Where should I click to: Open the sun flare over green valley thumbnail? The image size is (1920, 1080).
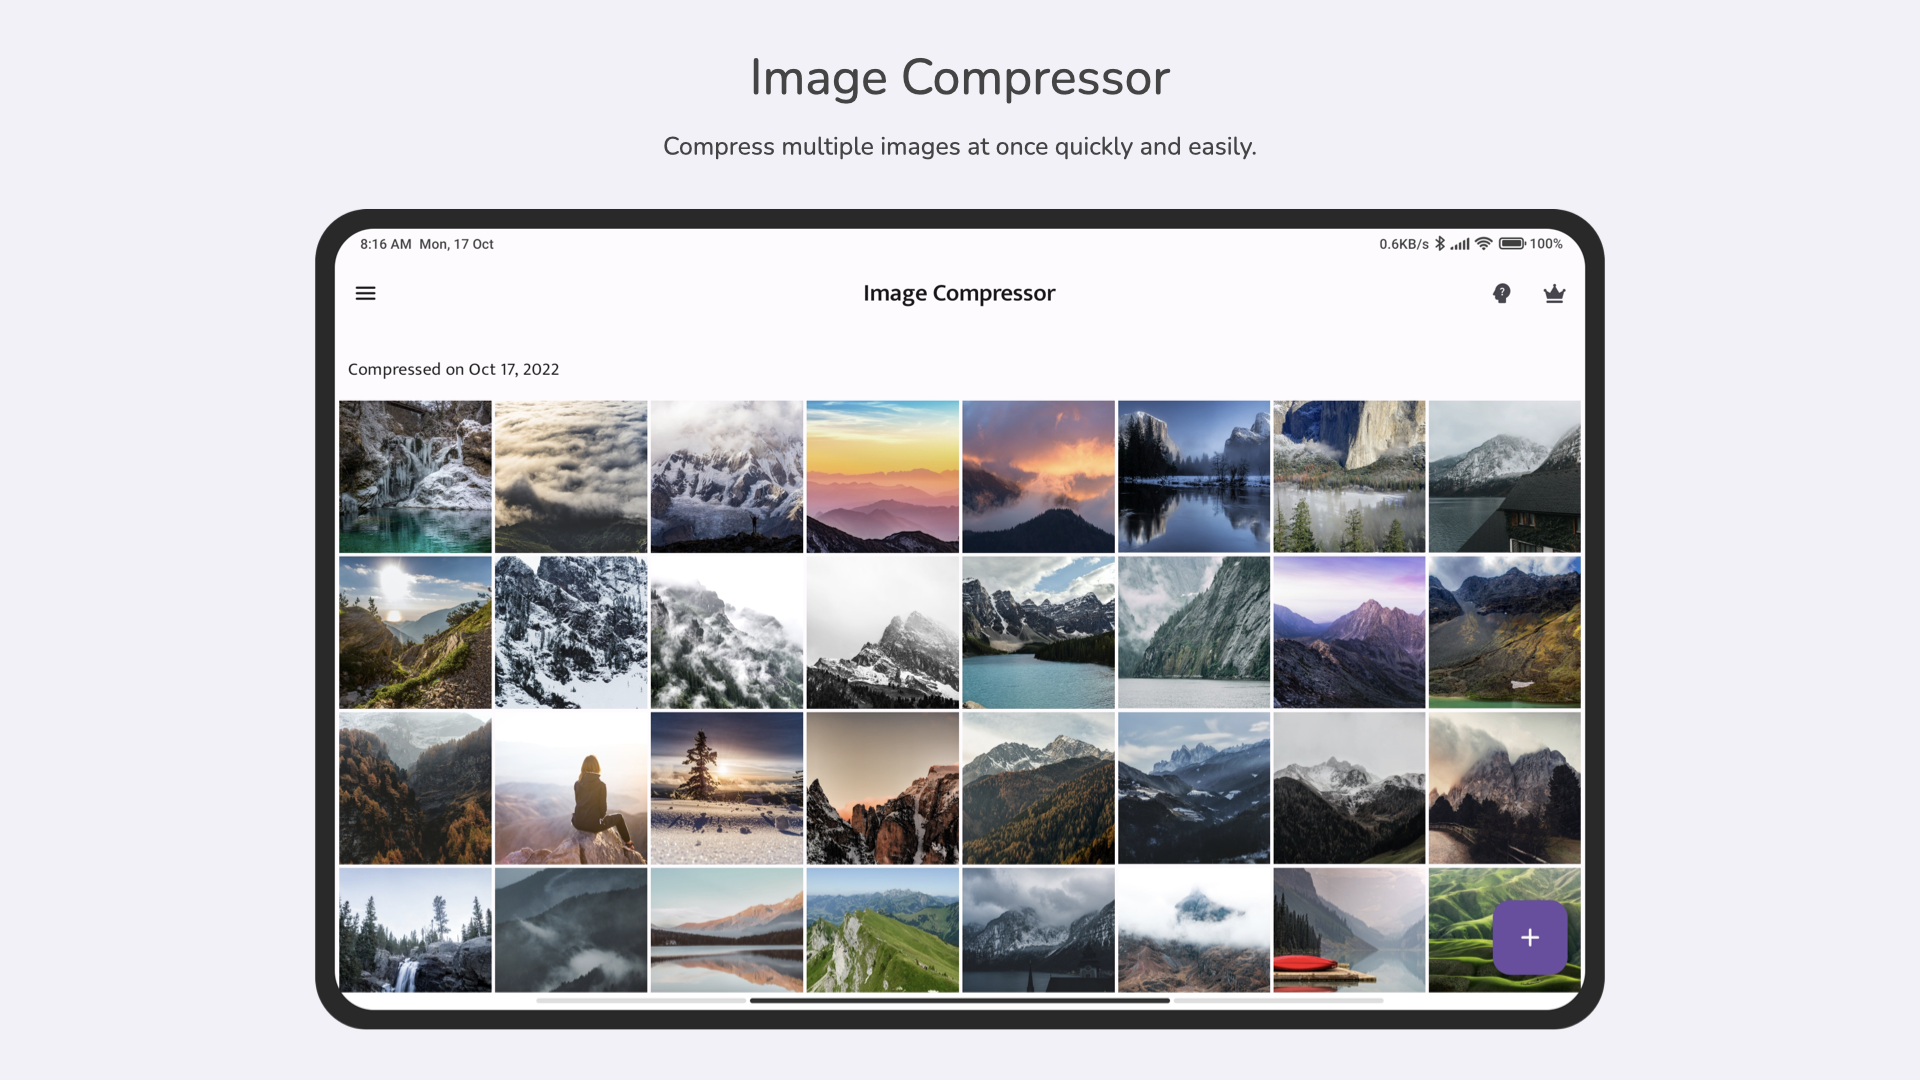[x=415, y=632]
